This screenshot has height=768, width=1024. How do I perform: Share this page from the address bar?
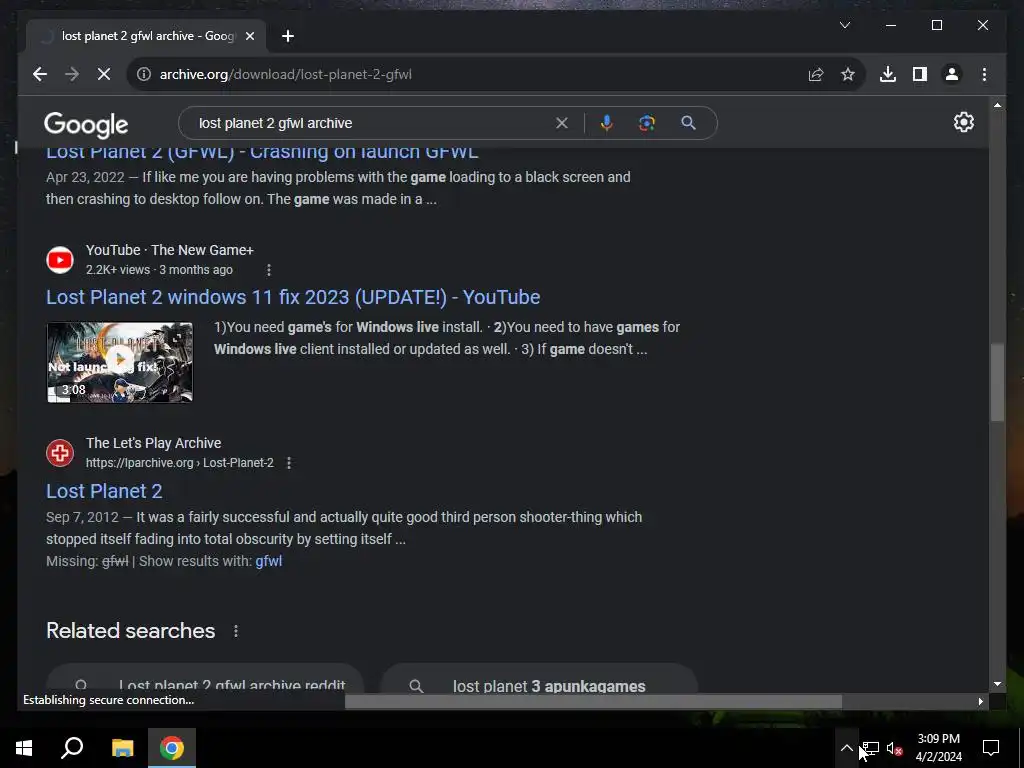816,74
